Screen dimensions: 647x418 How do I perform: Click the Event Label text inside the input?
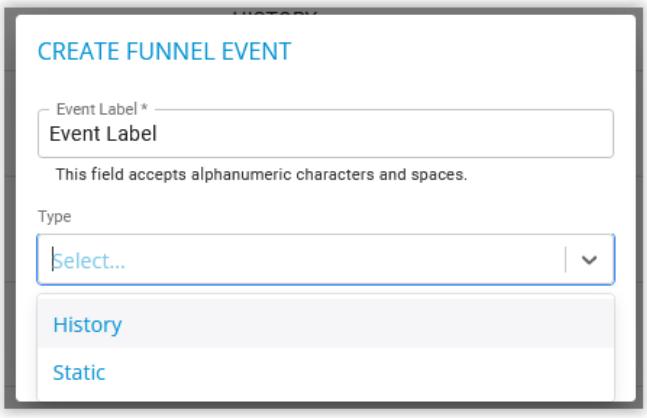click(103, 134)
